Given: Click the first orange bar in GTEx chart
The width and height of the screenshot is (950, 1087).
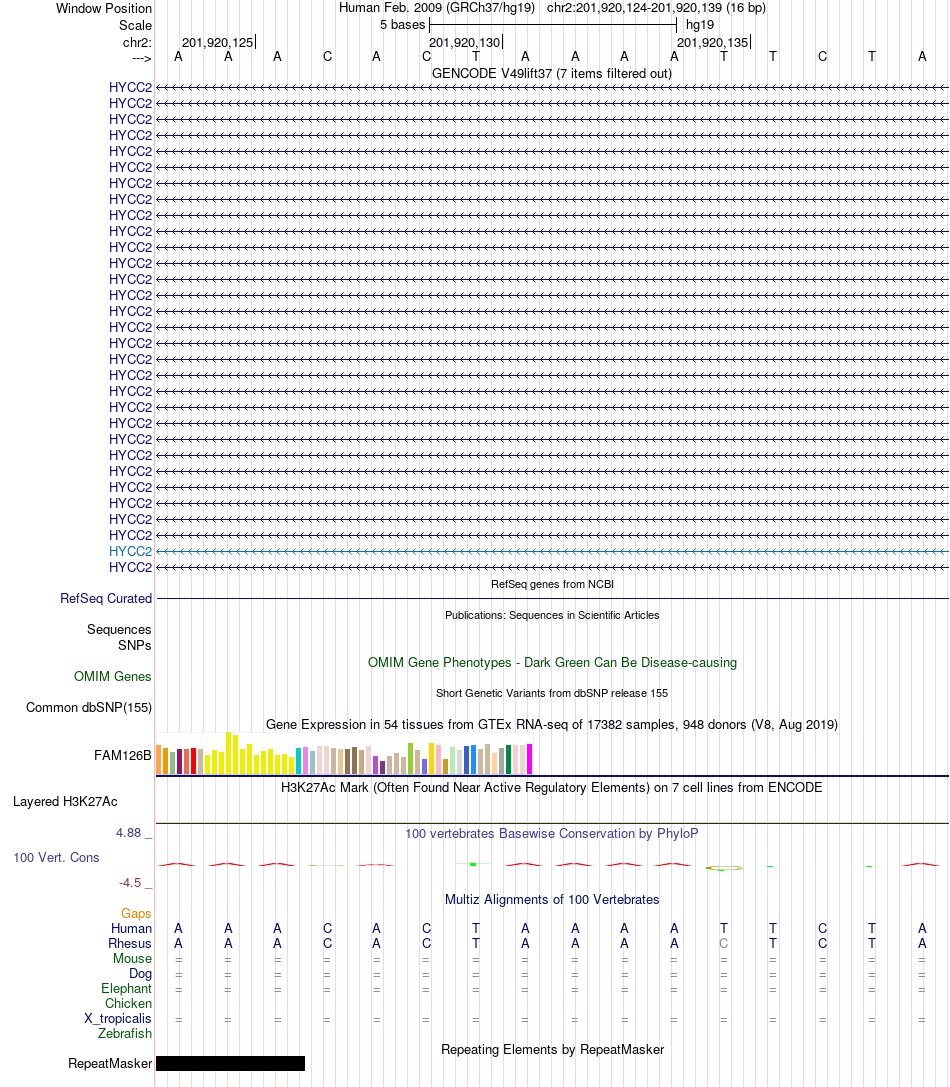Looking at the screenshot, I should click(x=159, y=759).
